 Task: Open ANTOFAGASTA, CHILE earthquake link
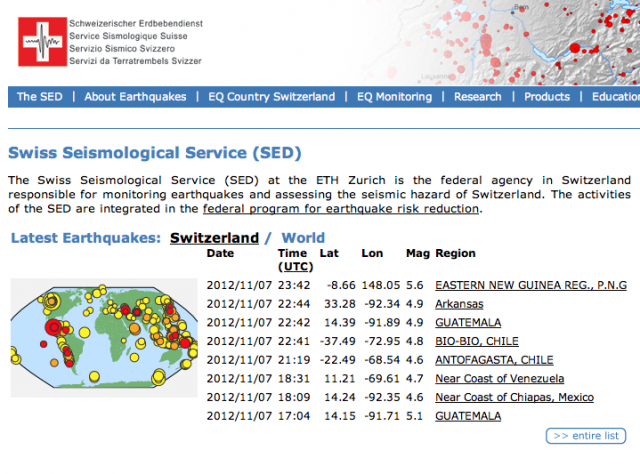494,360
